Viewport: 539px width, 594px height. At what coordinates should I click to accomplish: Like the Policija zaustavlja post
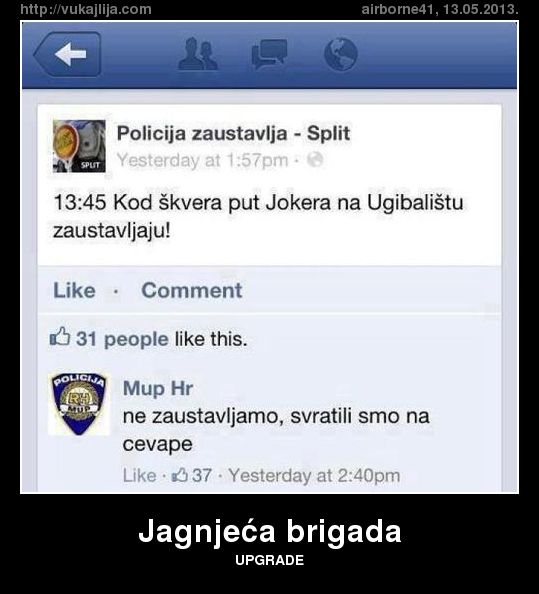(74, 291)
